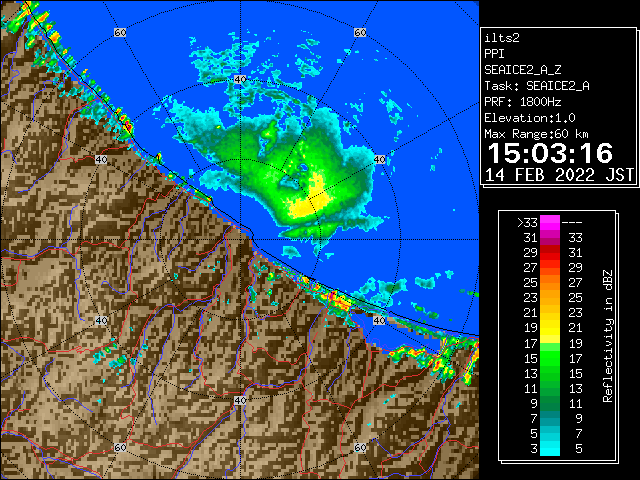Click the "PRF: 1800Hz" value
The image size is (640, 480).
pos(523,102)
